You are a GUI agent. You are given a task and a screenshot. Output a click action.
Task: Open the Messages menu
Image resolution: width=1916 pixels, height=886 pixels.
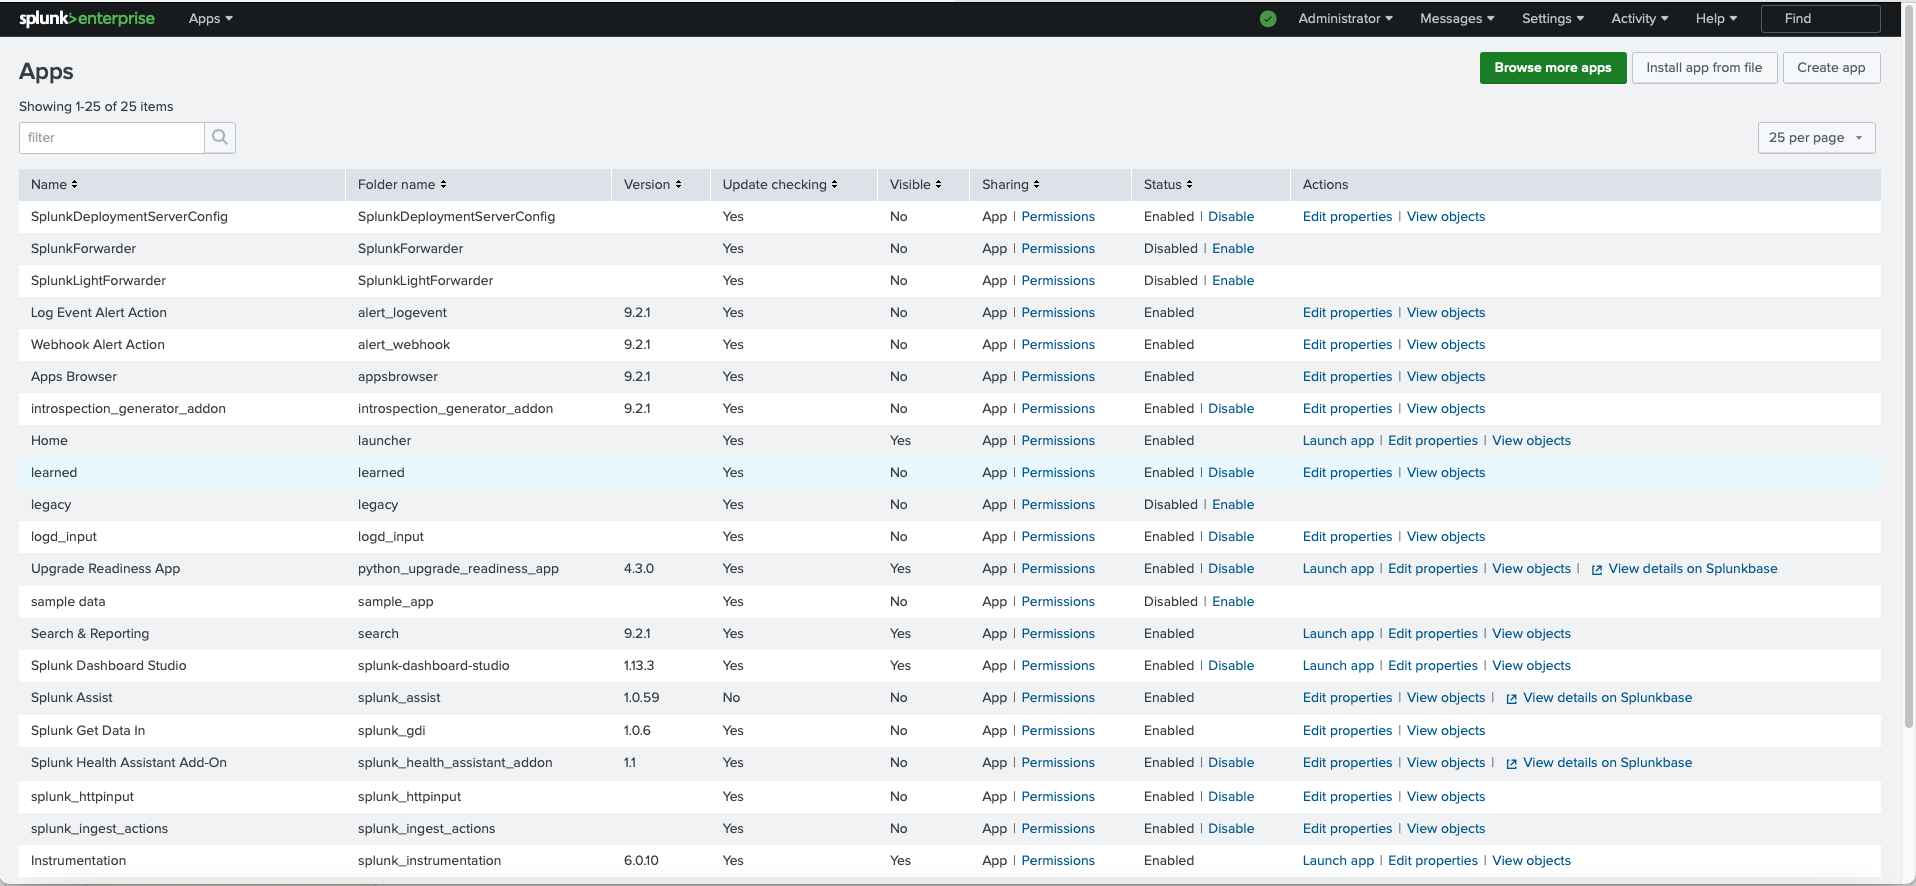coord(1457,19)
